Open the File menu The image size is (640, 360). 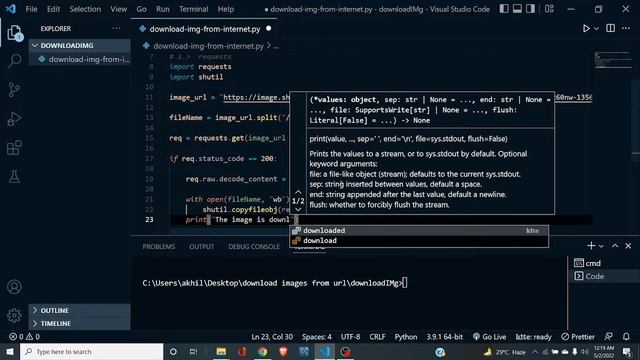pos(31,9)
